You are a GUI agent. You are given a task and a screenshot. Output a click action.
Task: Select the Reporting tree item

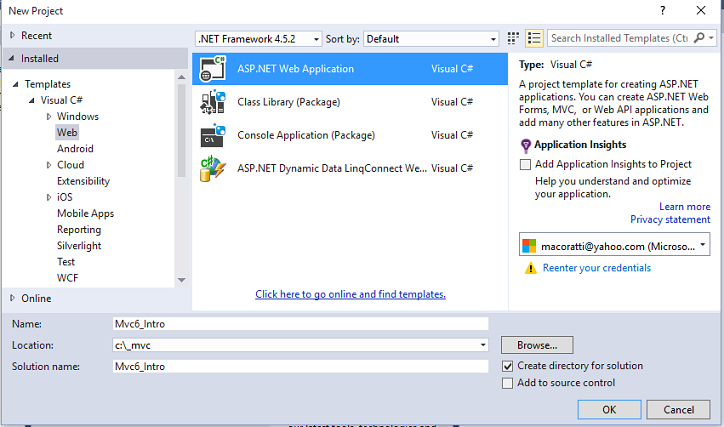click(x=79, y=229)
